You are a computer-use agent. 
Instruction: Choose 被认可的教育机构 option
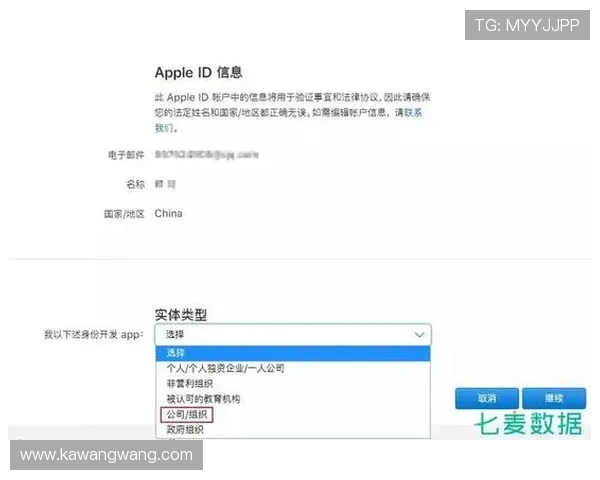tap(293, 399)
